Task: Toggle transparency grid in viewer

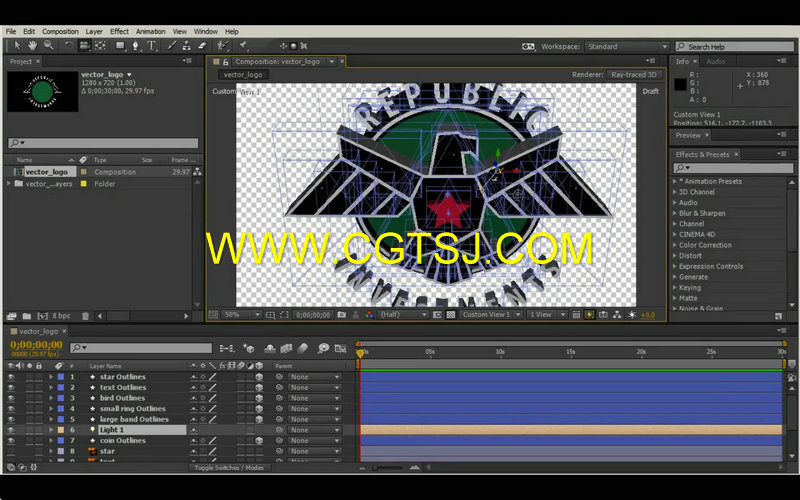Action: click(x=451, y=315)
